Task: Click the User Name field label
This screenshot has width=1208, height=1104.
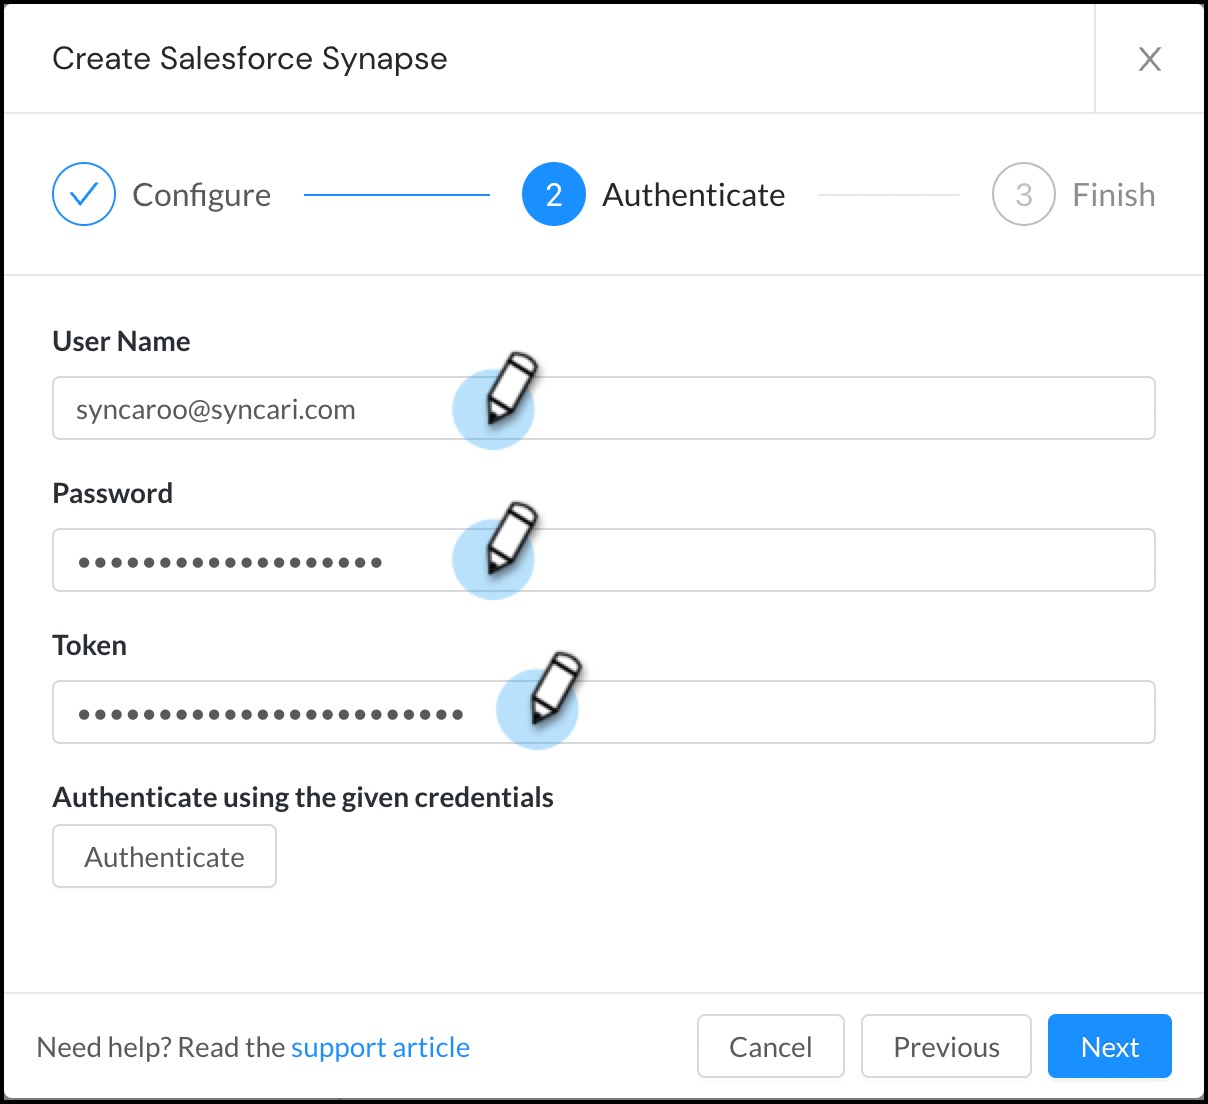Action: click(x=121, y=342)
